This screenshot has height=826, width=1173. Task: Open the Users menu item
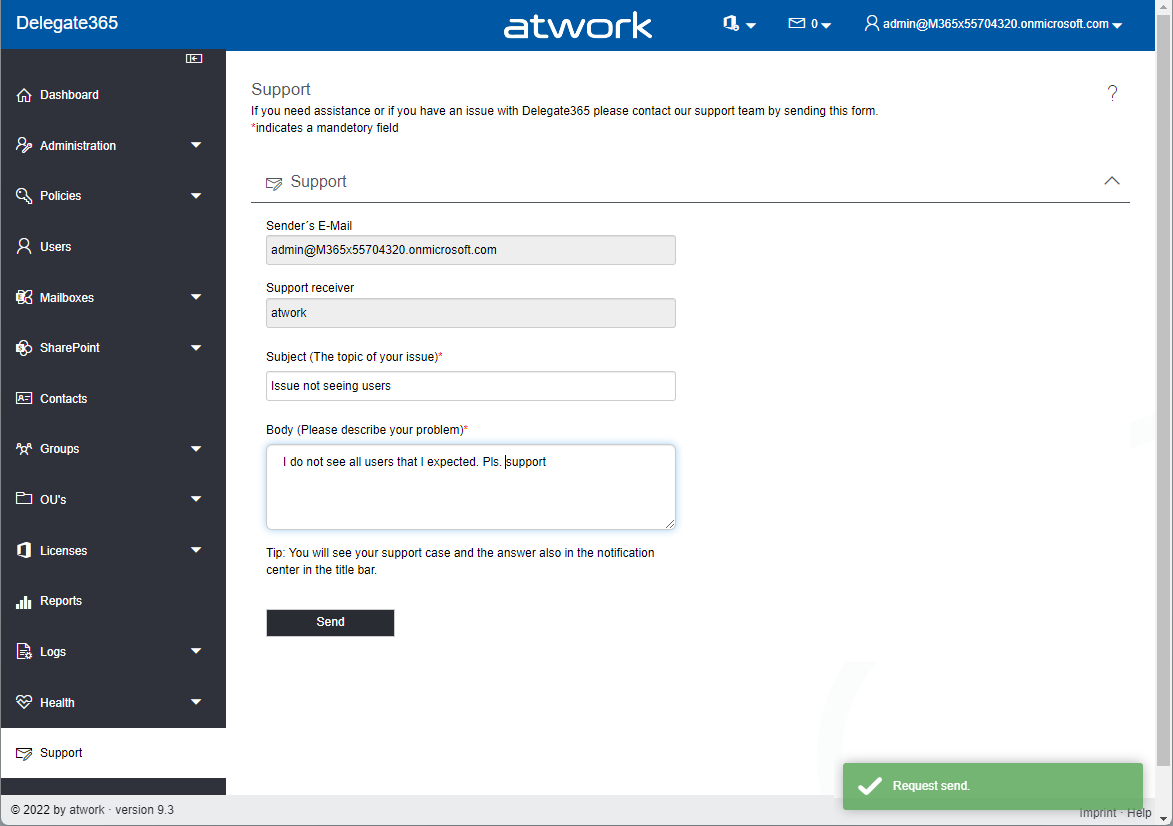coord(113,246)
